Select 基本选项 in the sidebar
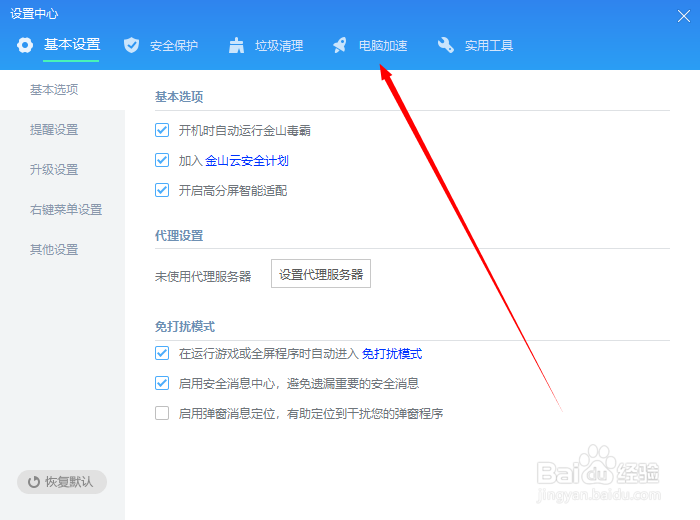The width and height of the screenshot is (700, 520). click(62, 90)
